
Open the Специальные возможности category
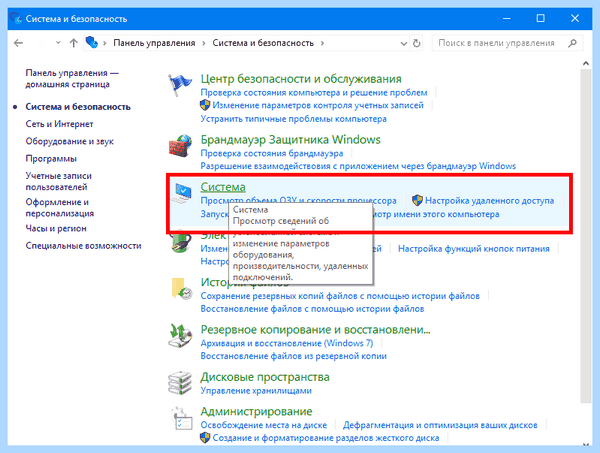coord(83,246)
